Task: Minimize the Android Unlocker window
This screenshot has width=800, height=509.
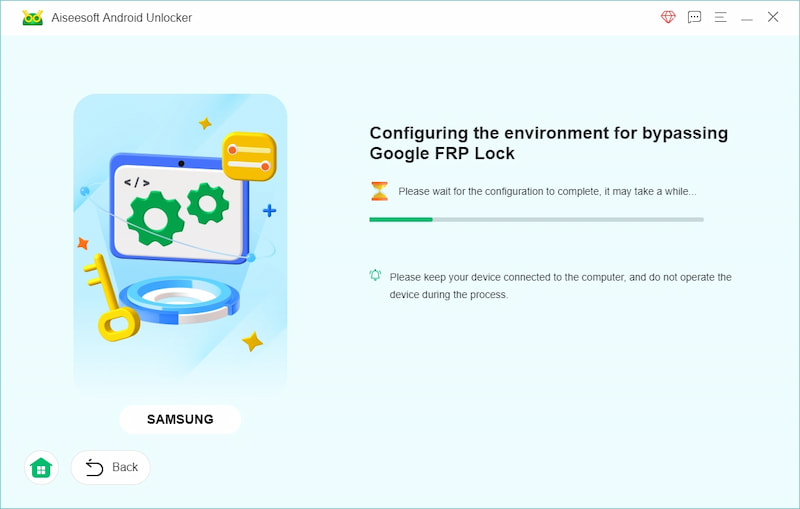Action: pyautogui.click(x=746, y=17)
